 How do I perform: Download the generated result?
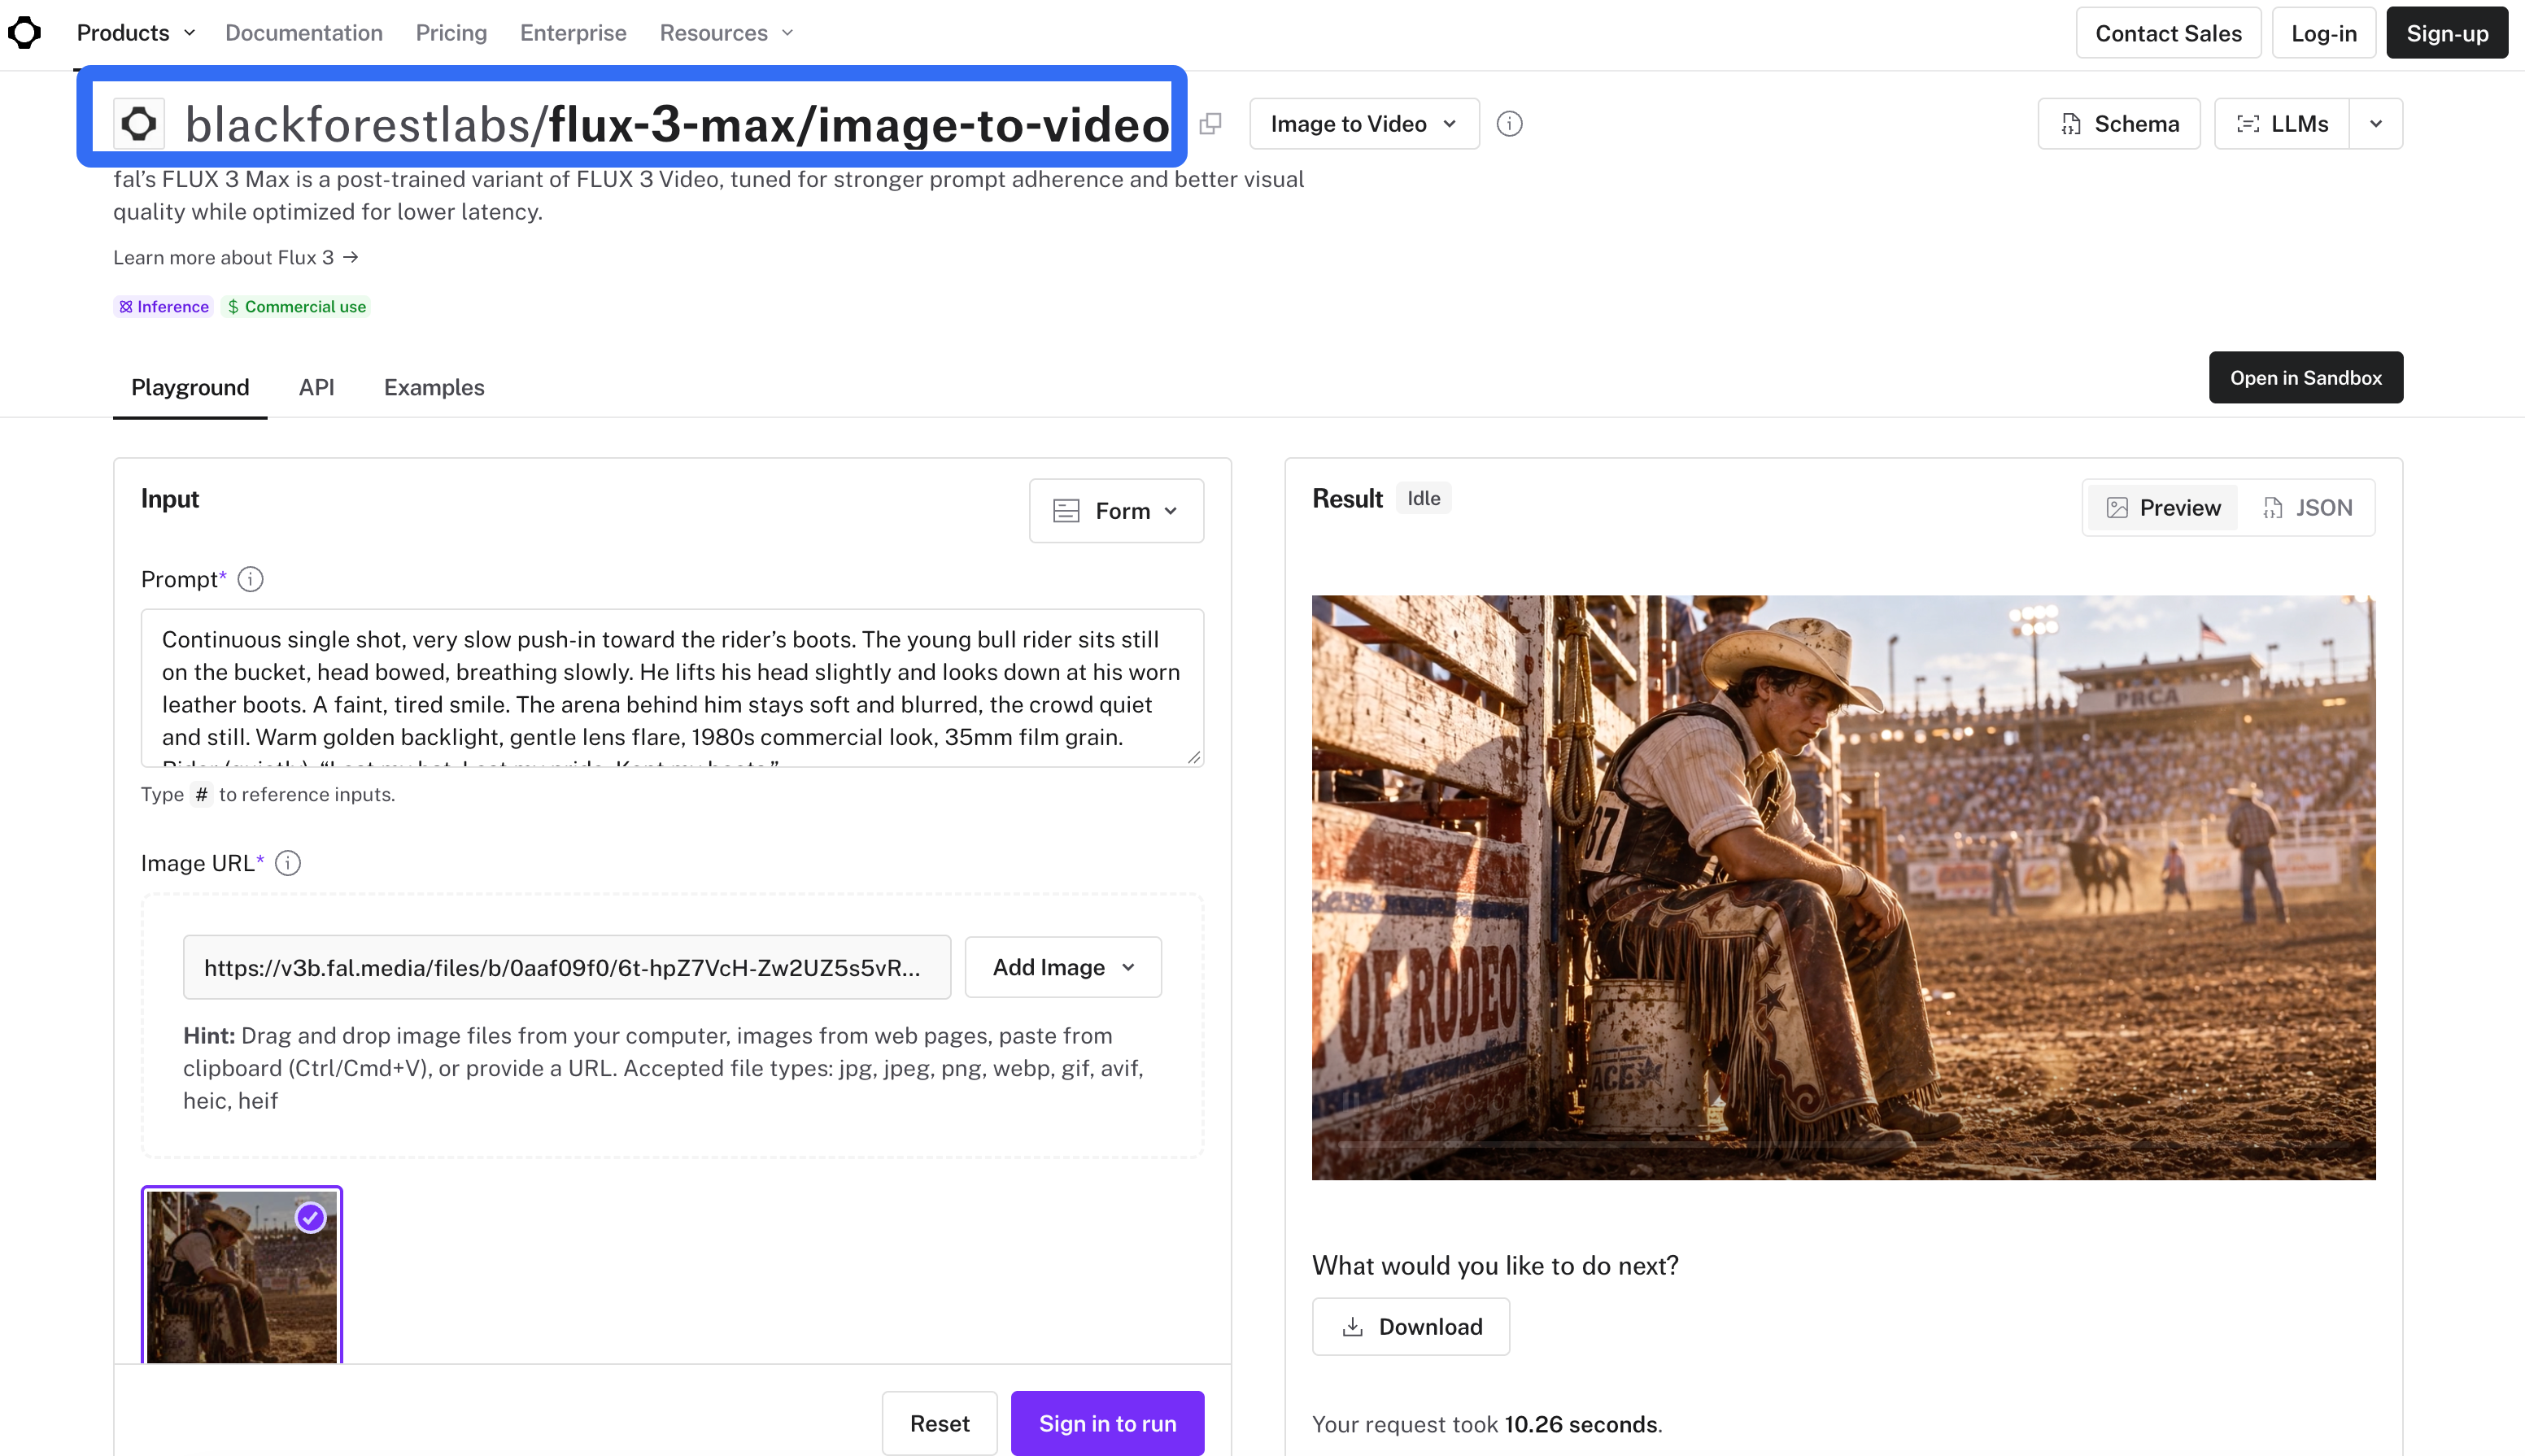click(1410, 1327)
